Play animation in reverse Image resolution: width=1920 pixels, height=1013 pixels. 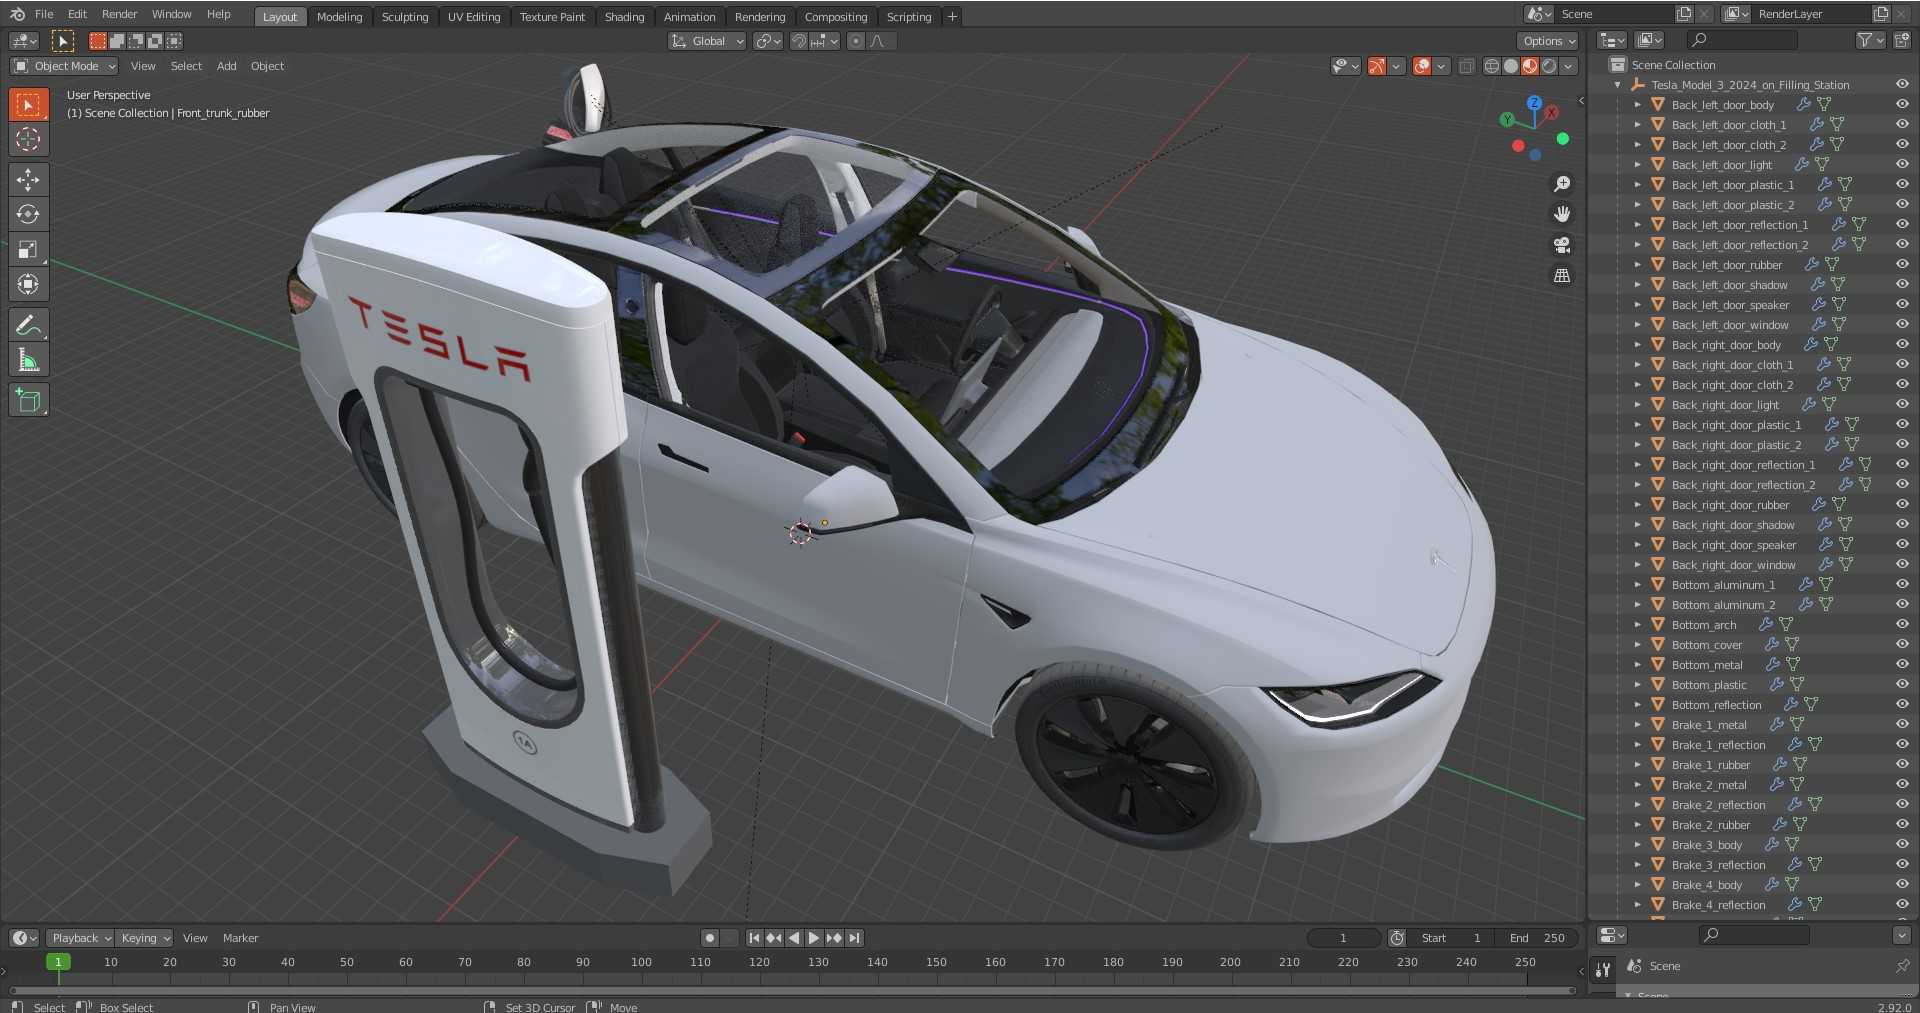point(794,938)
